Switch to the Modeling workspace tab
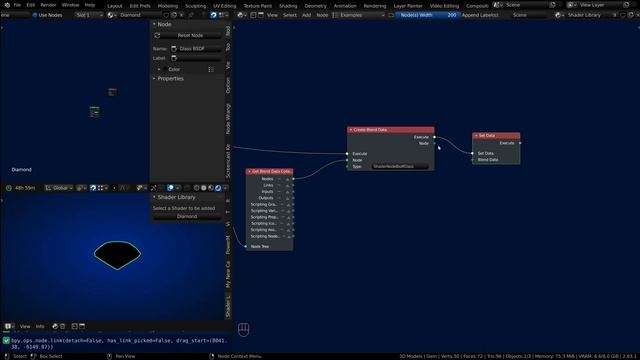The image size is (640, 360). tap(168, 6)
